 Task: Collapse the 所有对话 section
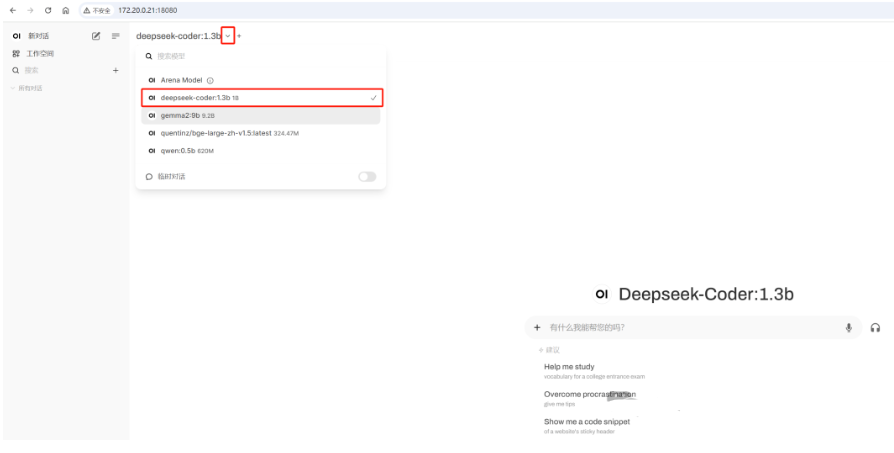click(x=27, y=88)
